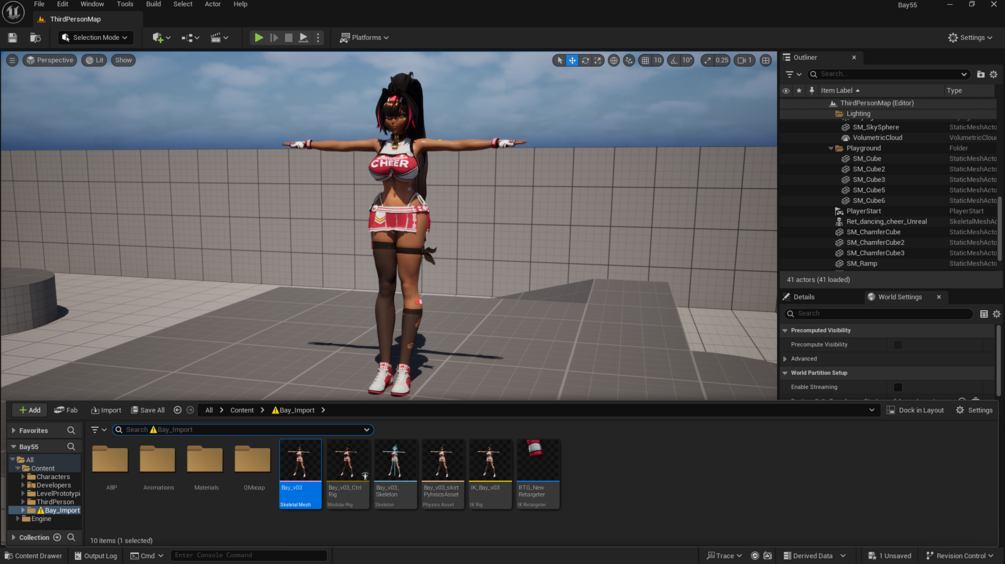
Task: Switch to the Details tab
Action: 804,297
